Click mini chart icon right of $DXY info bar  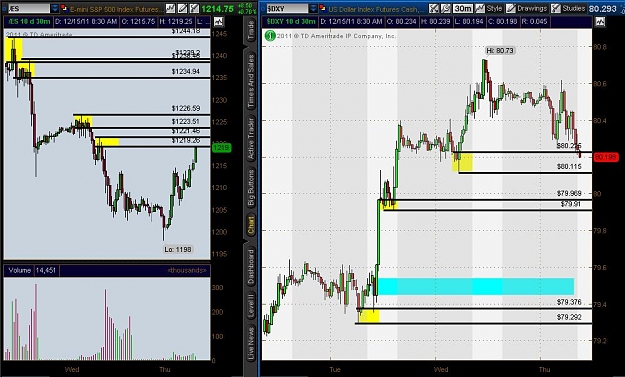pos(600,22)
